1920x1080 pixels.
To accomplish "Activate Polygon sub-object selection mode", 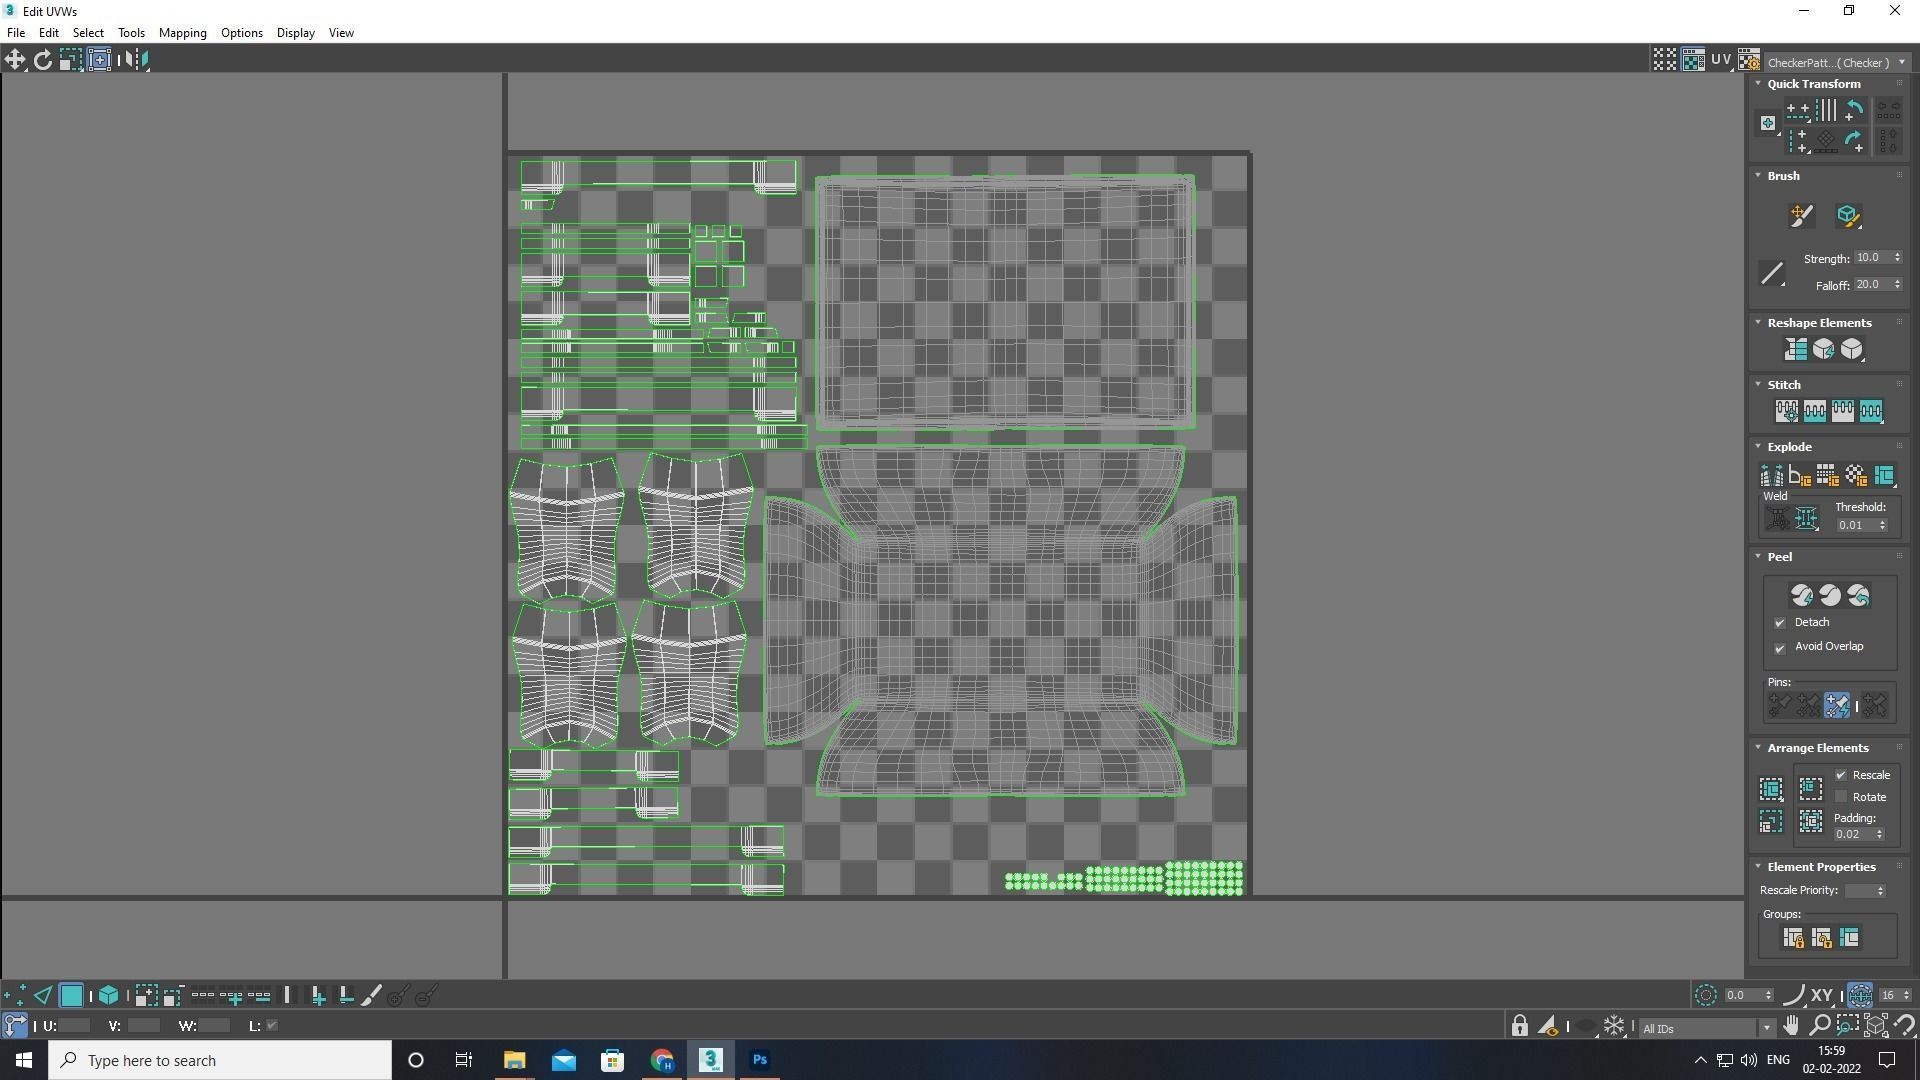I will pos(71,996).
